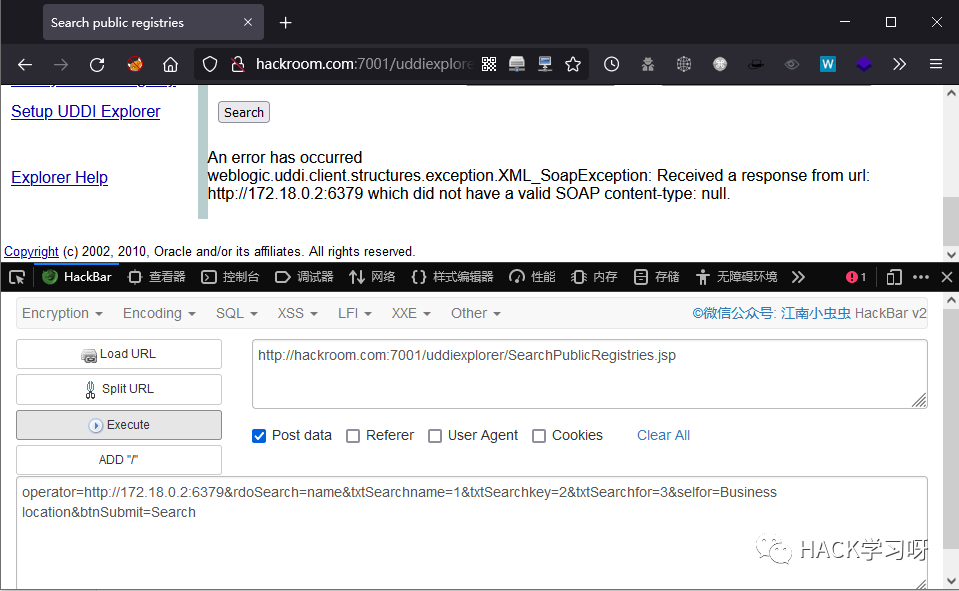The image size is (959, 591).
Task: Switch to the 样式编辑器 style editor tab
Action: (452, 277)
